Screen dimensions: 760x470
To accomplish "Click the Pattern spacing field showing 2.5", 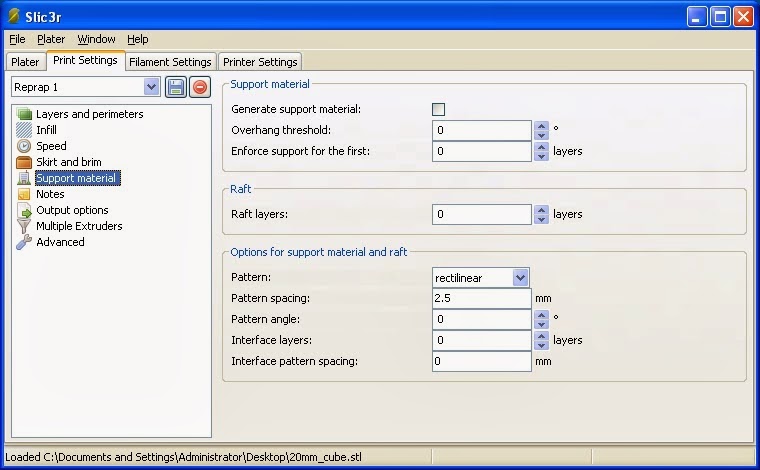I will [x=482, y=298].
